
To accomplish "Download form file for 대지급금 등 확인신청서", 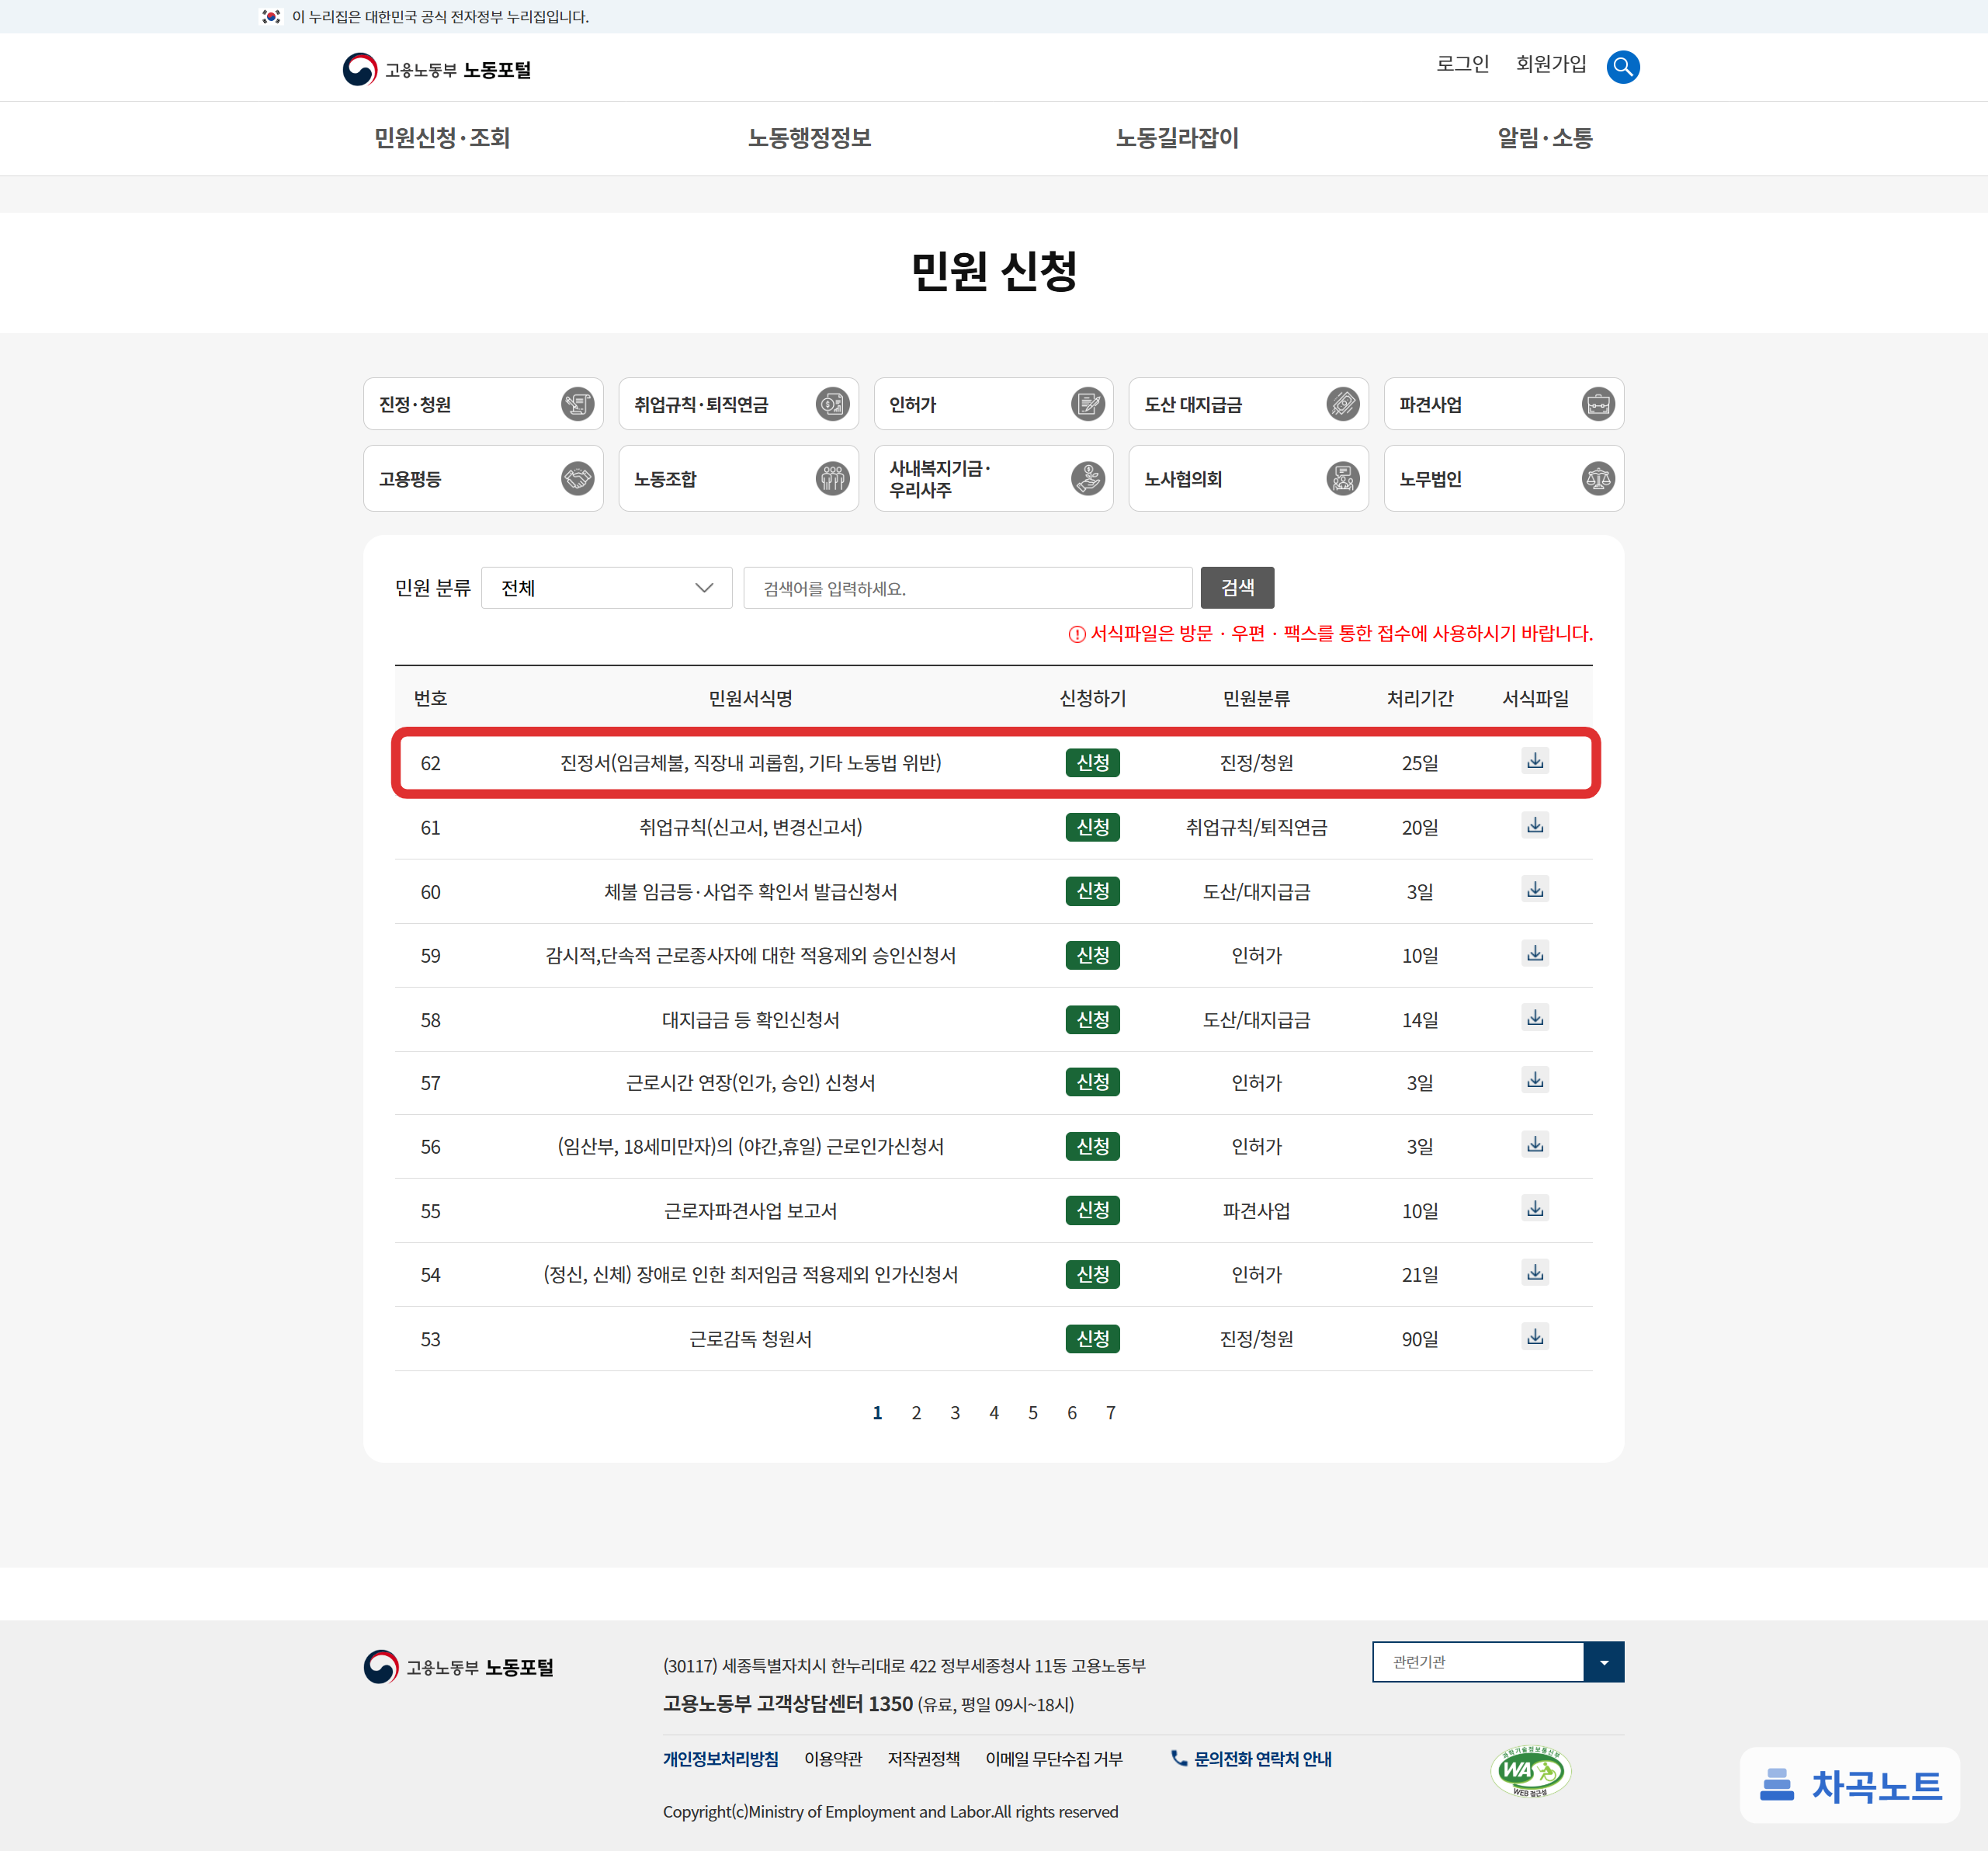I will [1535, 1018].
